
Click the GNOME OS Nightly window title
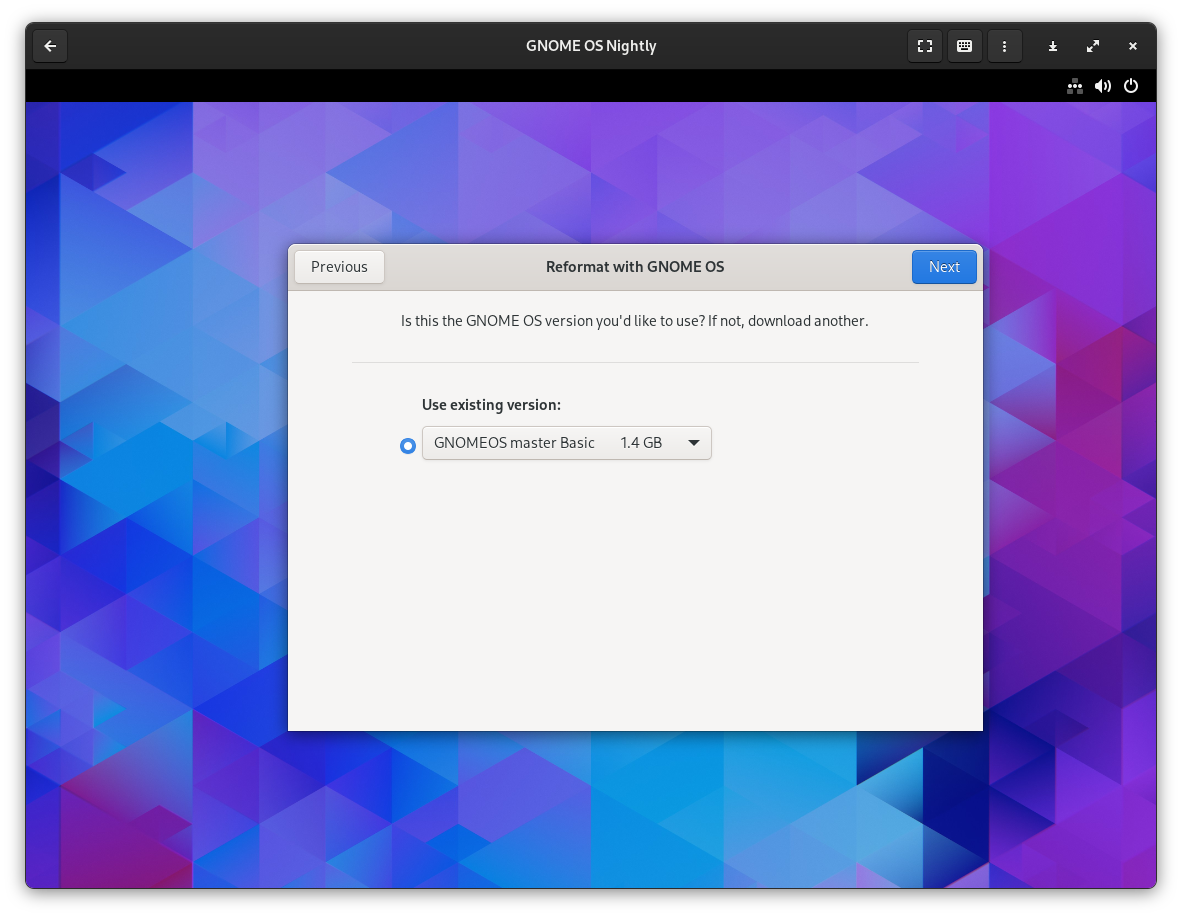click(x=591, y=46)
